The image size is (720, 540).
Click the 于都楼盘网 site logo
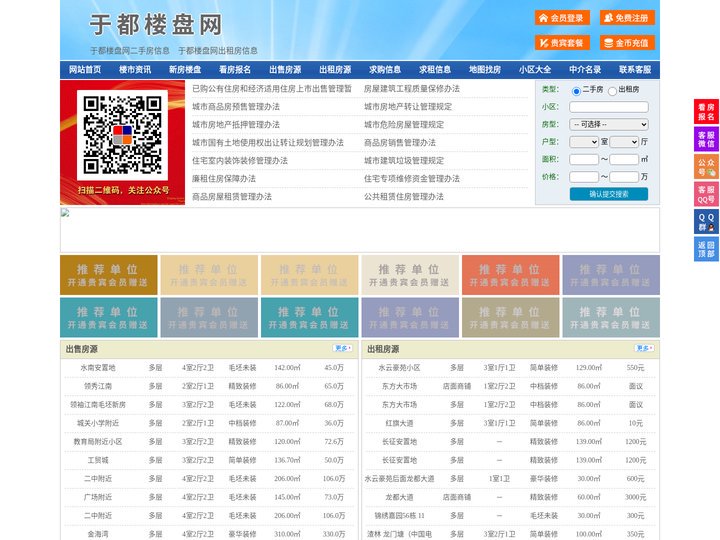tap(156, 24)
